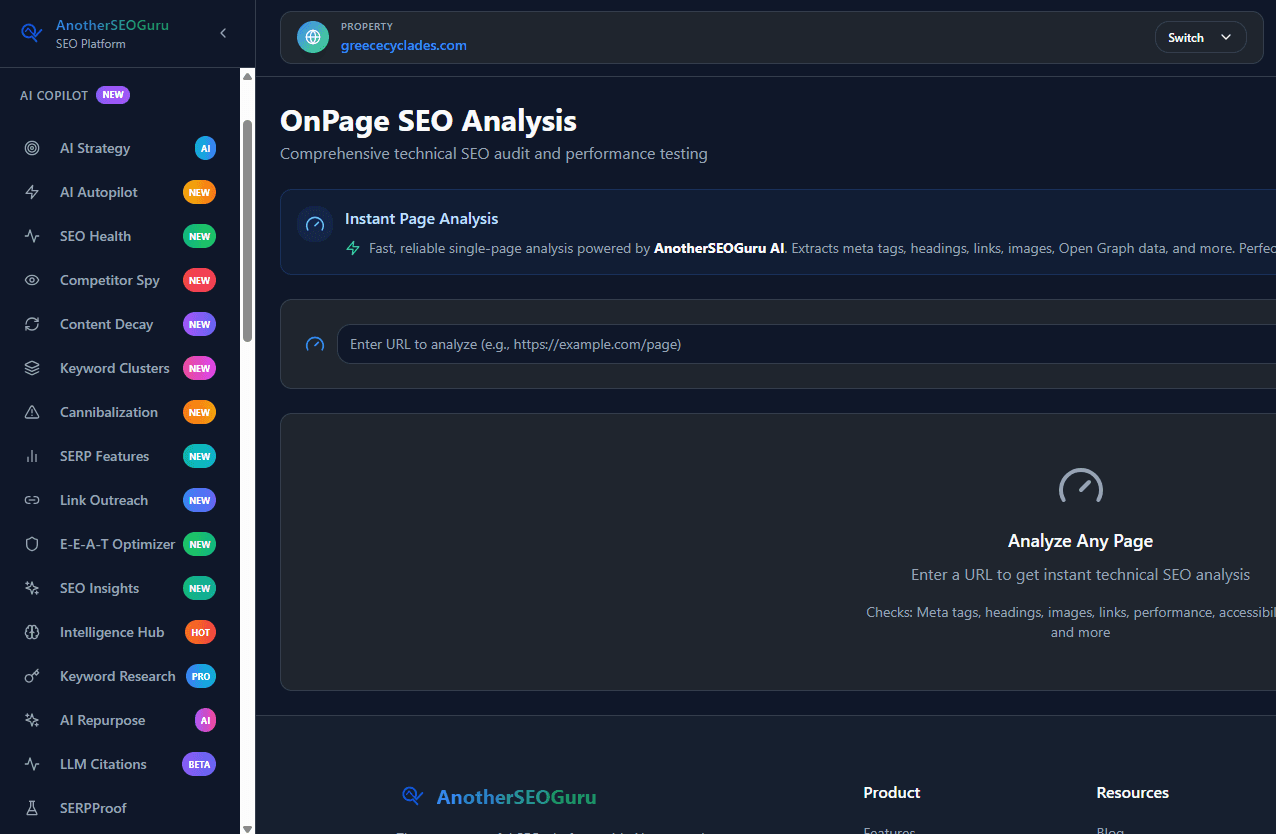Click the Analyze Any Page heading

(x=1080, y=541)
